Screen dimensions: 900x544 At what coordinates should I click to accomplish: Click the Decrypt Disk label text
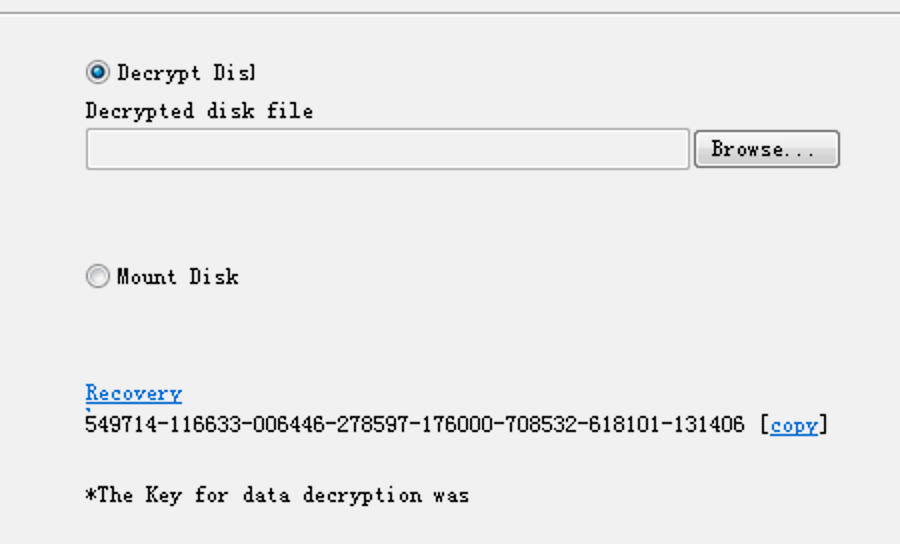tap(186, 73)
